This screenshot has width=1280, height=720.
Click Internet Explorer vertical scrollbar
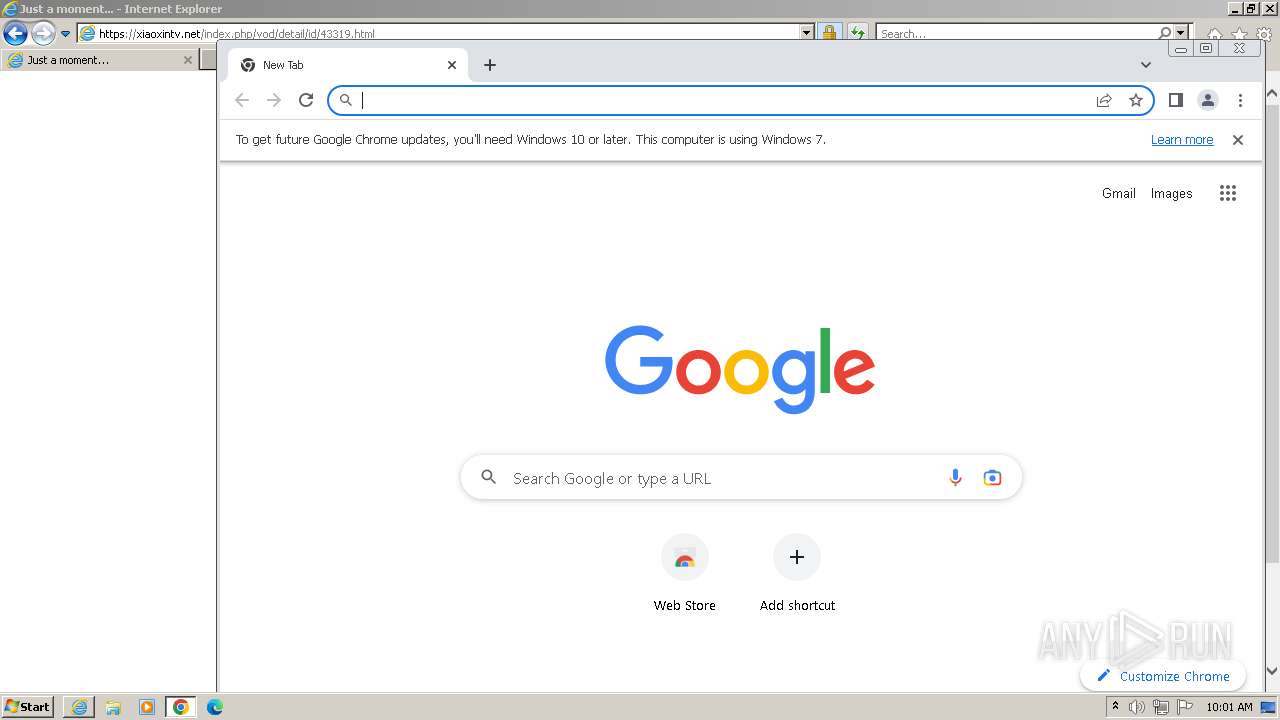[x=1272, y=380]
